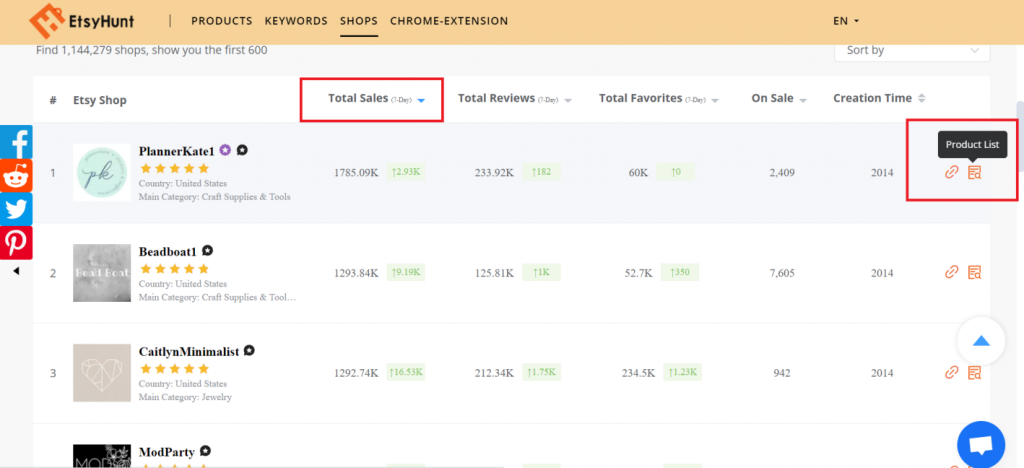Click the Facebook share icon
Image resolution: width=1024 pixels, height=468 pixels.
pyautogui.click(x=16, y=142)
